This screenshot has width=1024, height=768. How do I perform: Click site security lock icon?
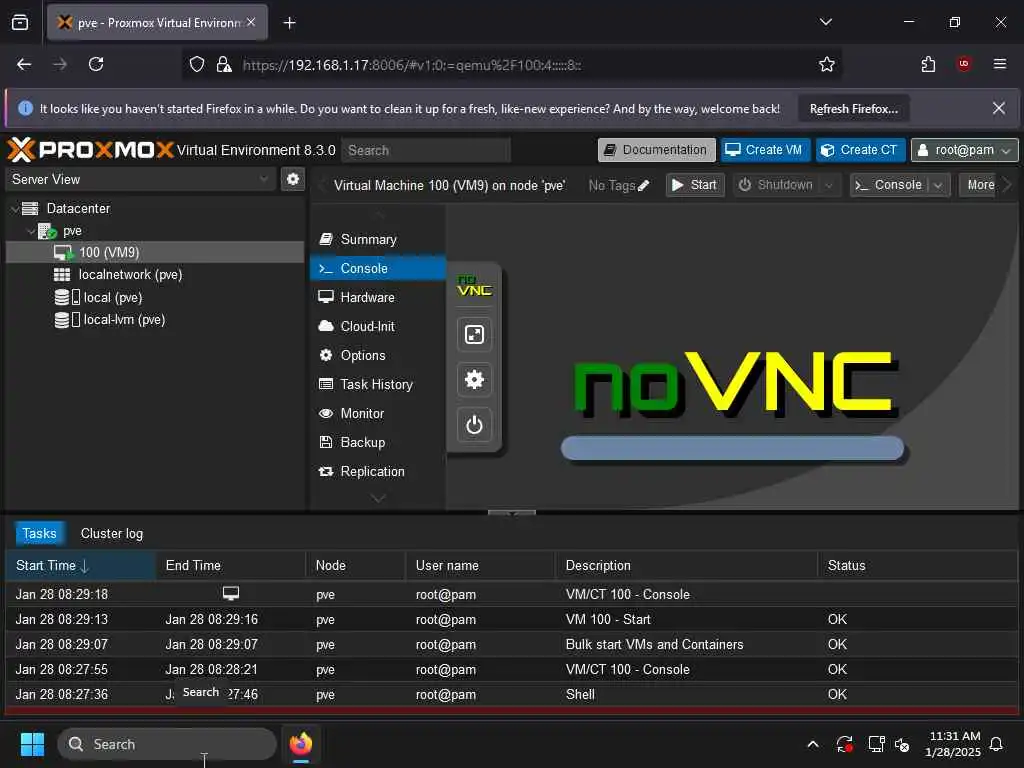pos(224,64)
